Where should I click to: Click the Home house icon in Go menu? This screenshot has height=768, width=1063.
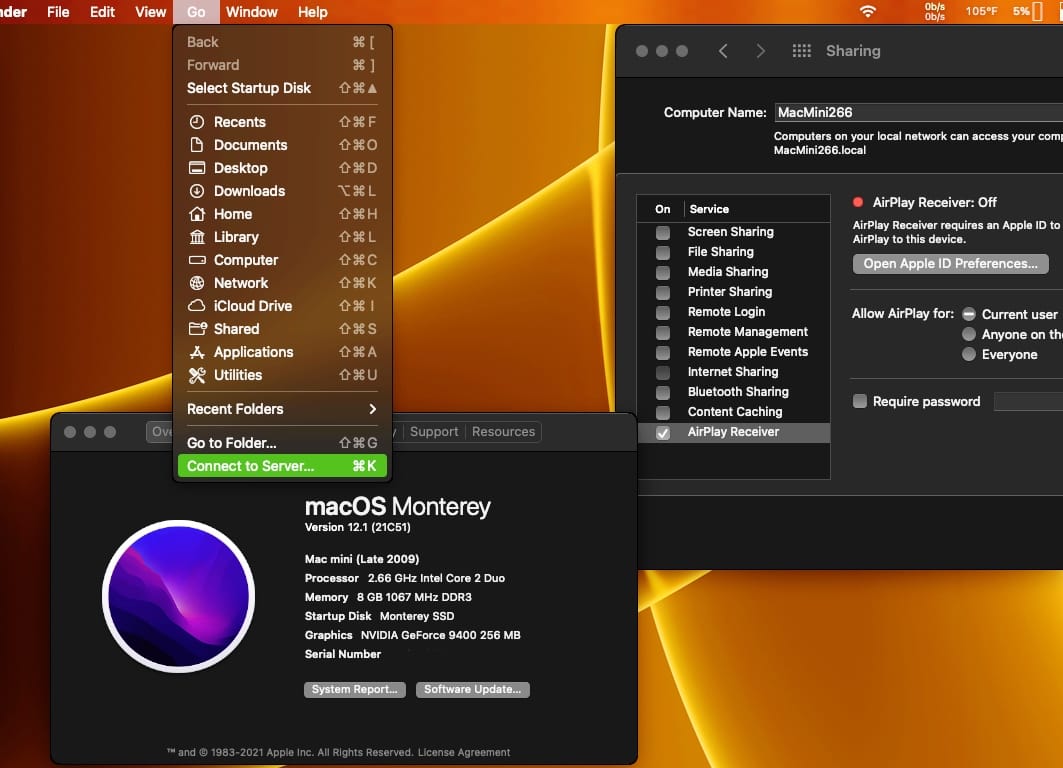point(197,214)
